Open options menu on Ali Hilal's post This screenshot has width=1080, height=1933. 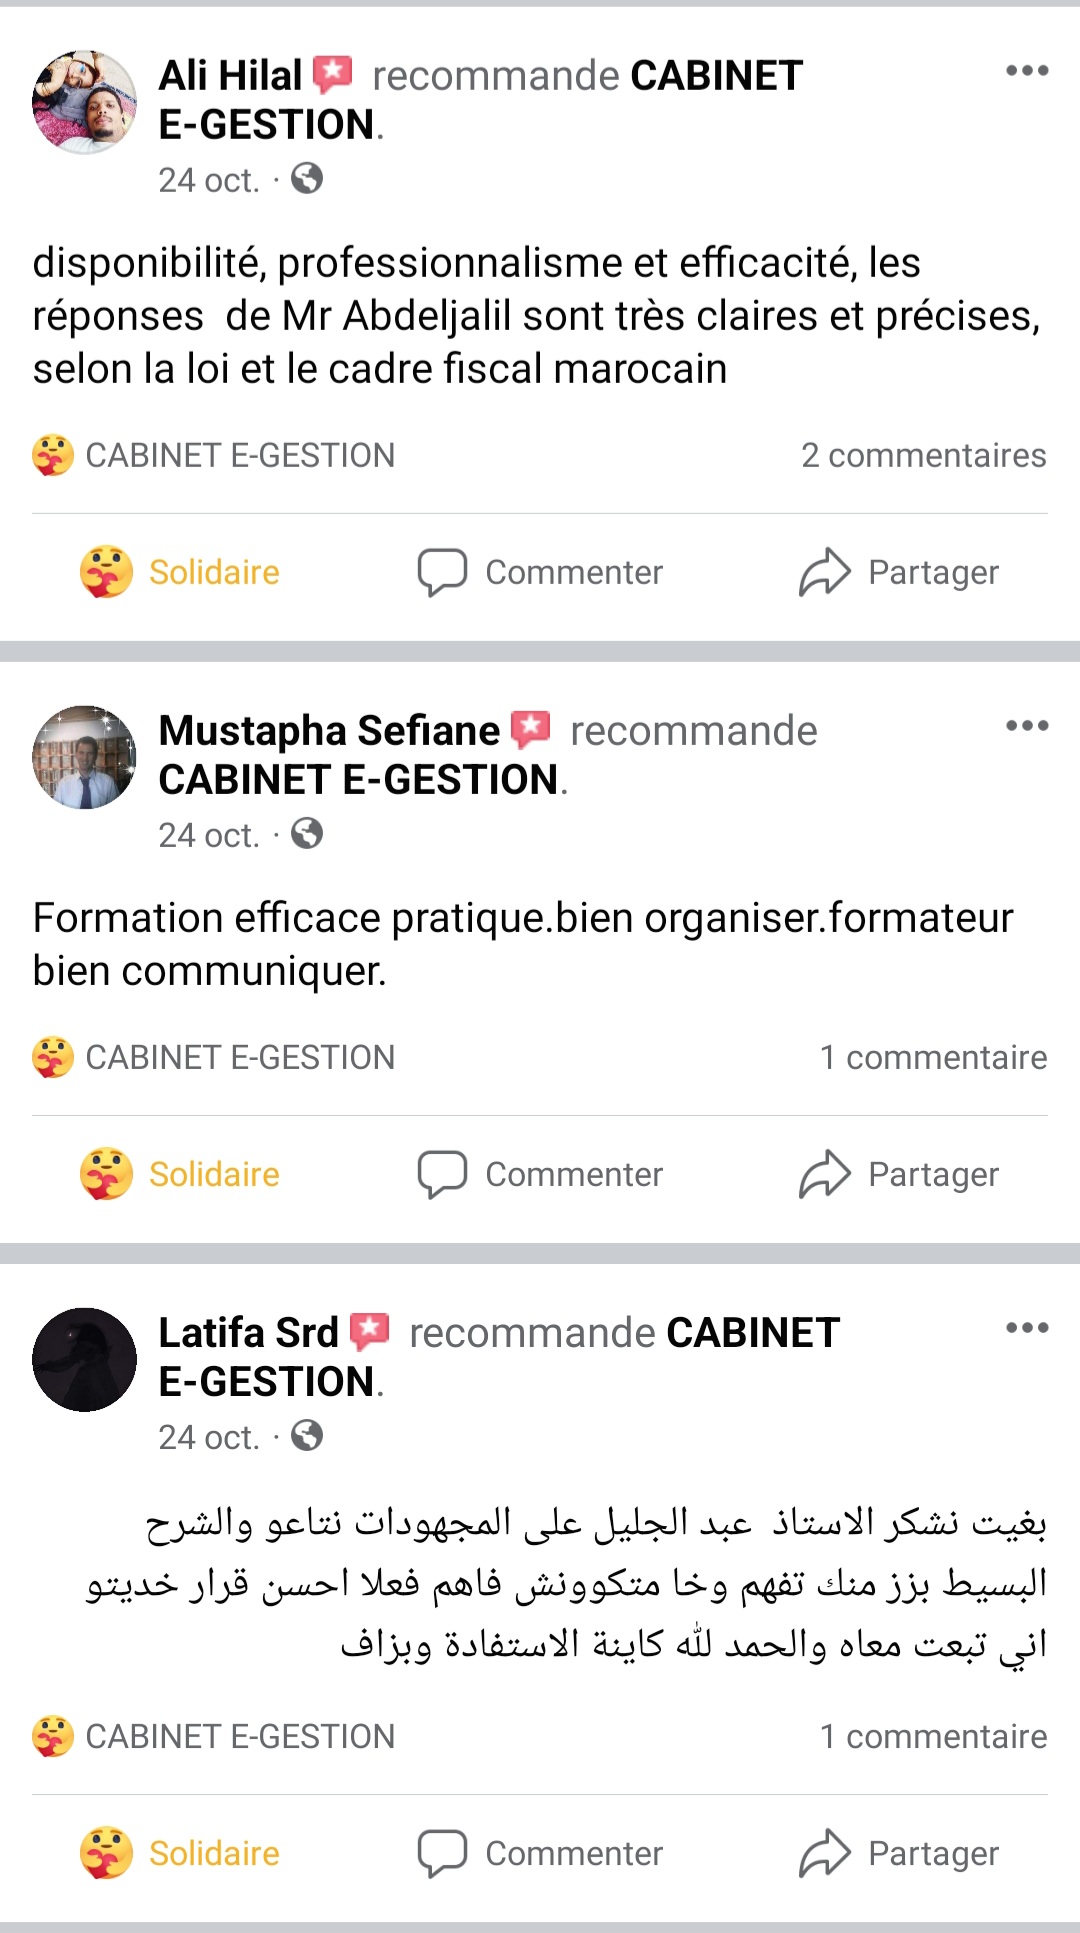click(x=1027, y=71)
